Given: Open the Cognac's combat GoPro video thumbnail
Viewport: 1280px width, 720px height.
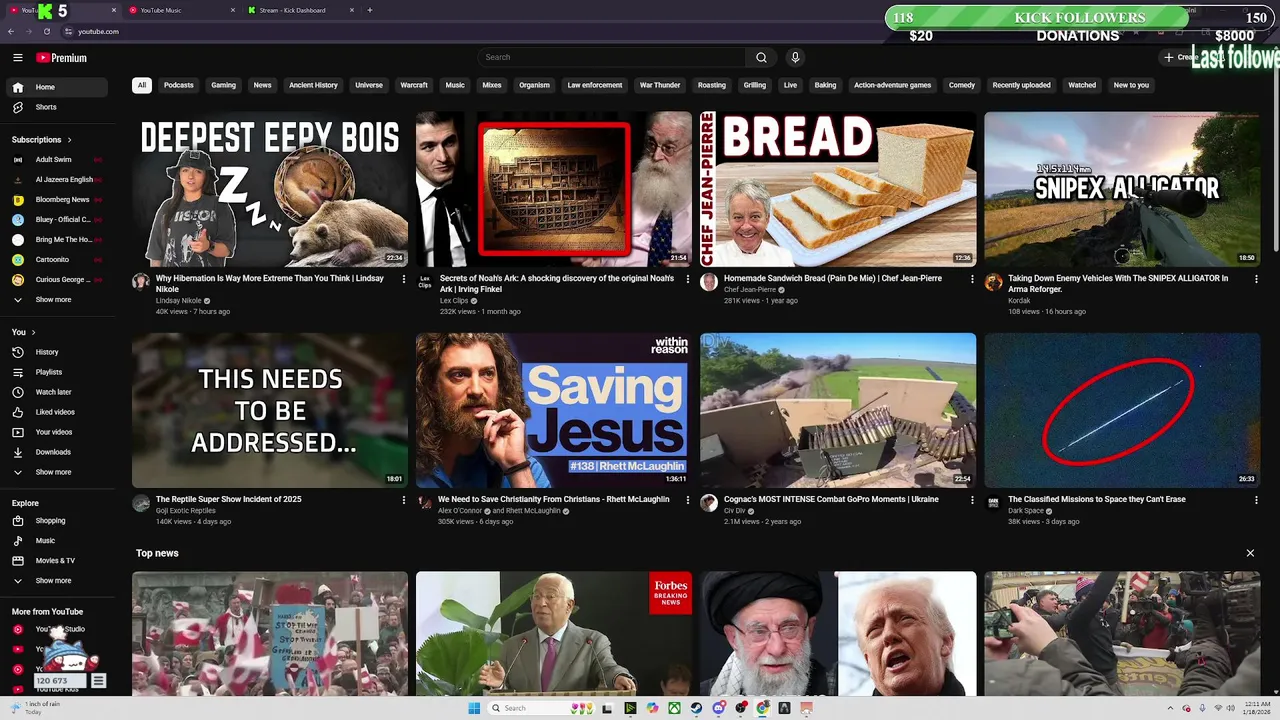Looking at the screenshot, I should point(838,410).
